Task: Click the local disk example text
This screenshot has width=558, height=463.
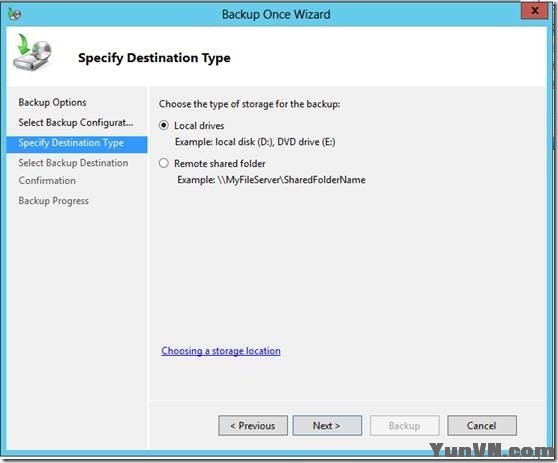Action: point(255,142)
